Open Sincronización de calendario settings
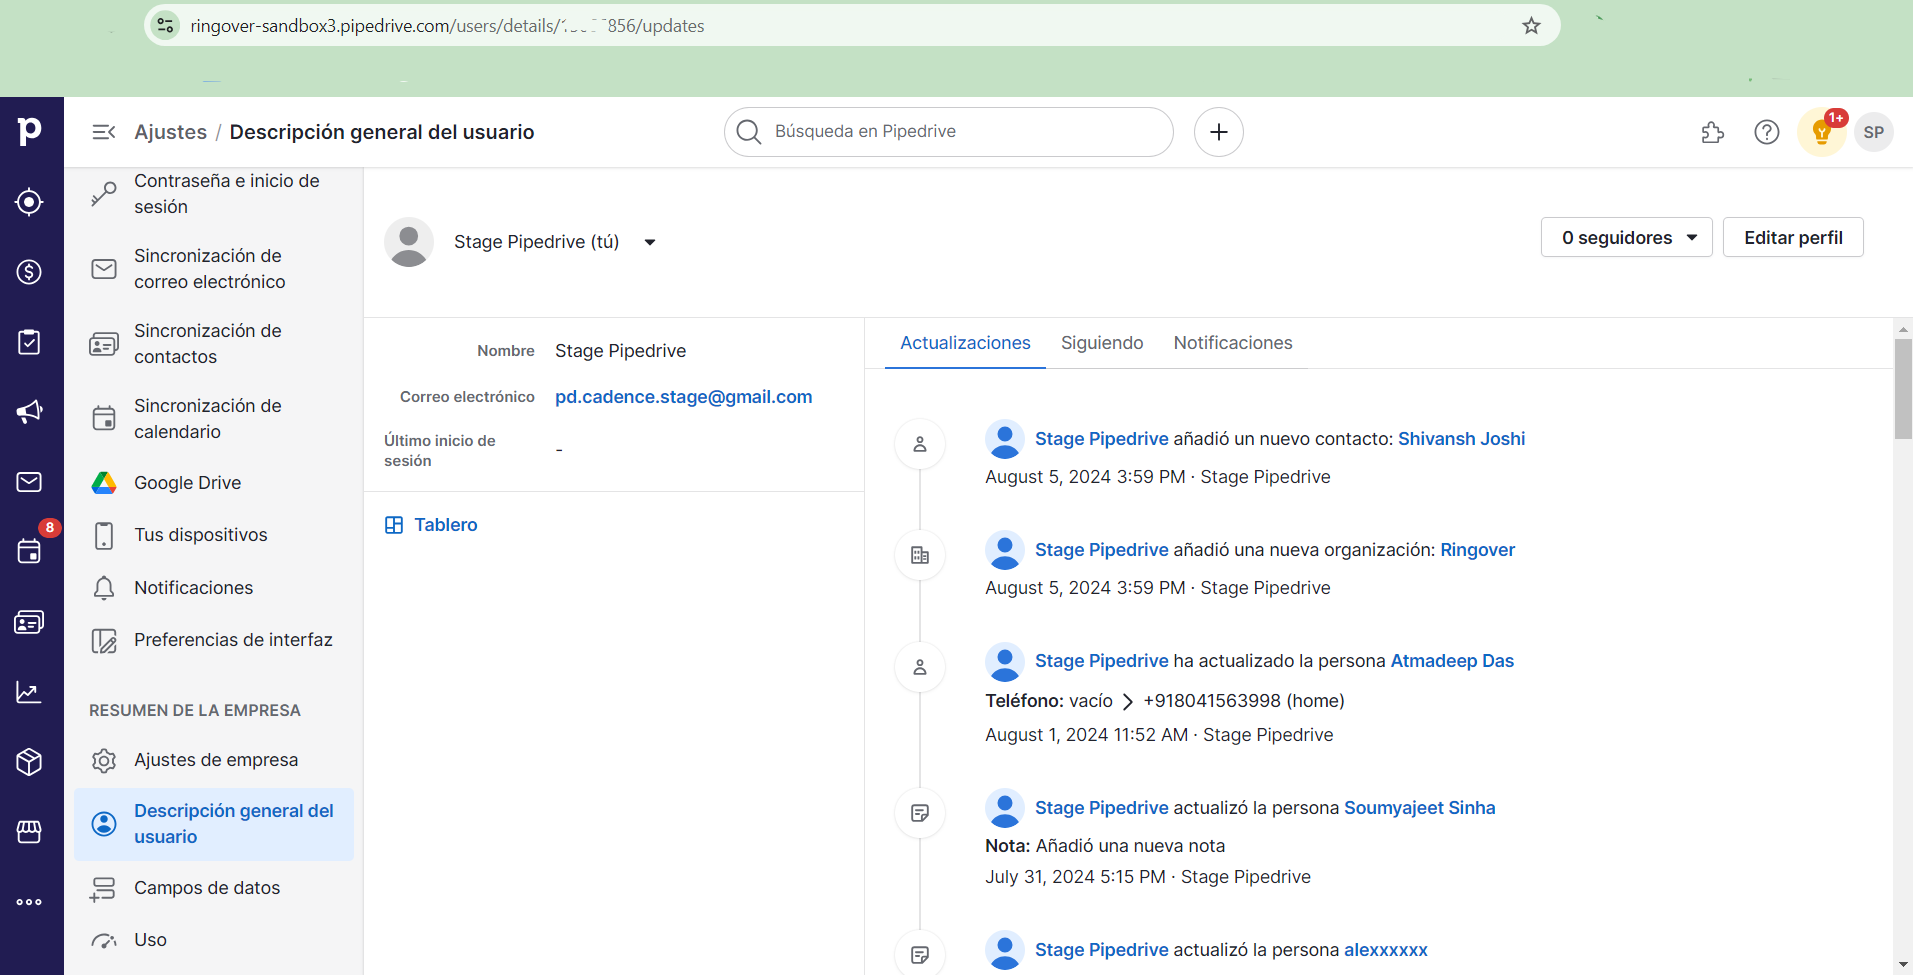The image size is (1913, 975). (x=214, y=419)
